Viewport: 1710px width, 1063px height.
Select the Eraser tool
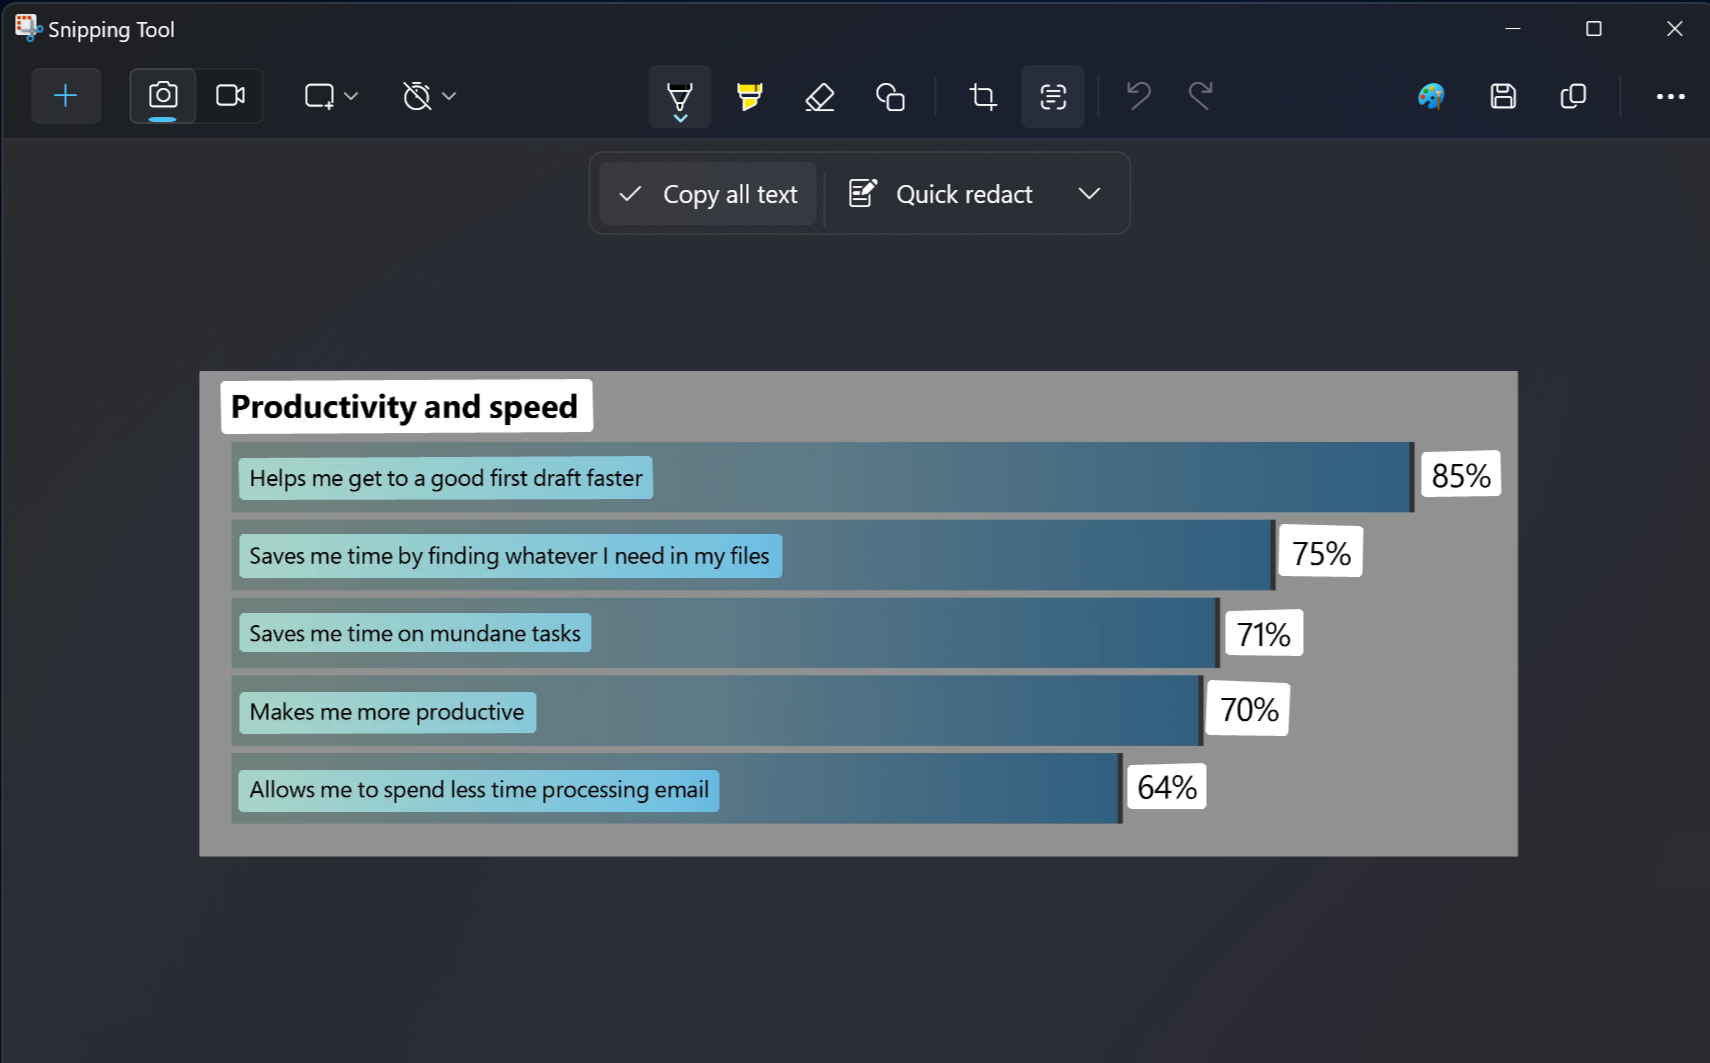click(820, 96)
